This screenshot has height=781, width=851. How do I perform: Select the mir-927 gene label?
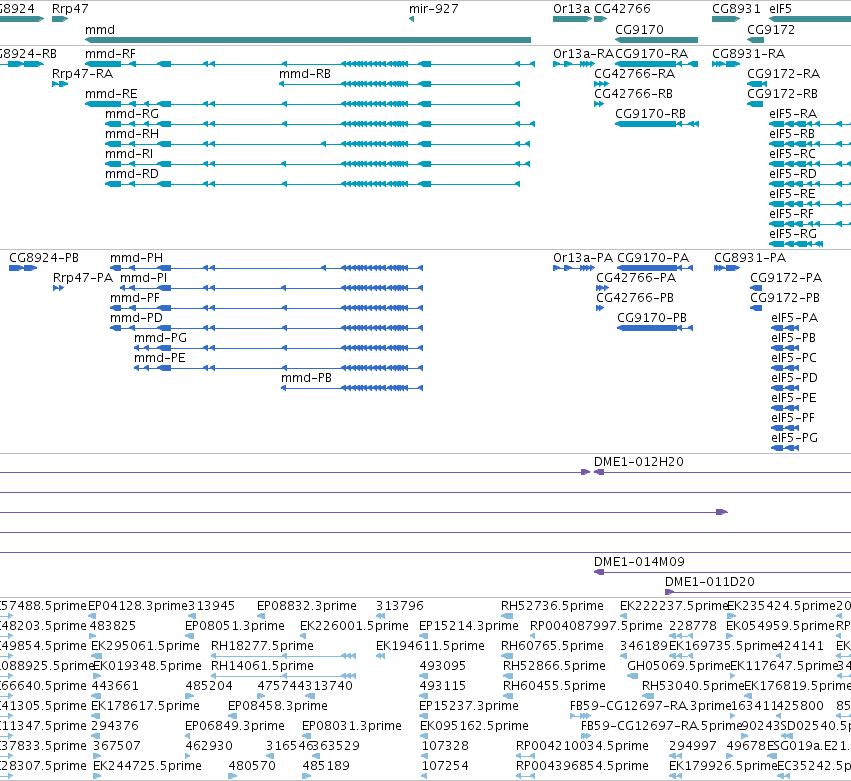[x=434, y=9]
